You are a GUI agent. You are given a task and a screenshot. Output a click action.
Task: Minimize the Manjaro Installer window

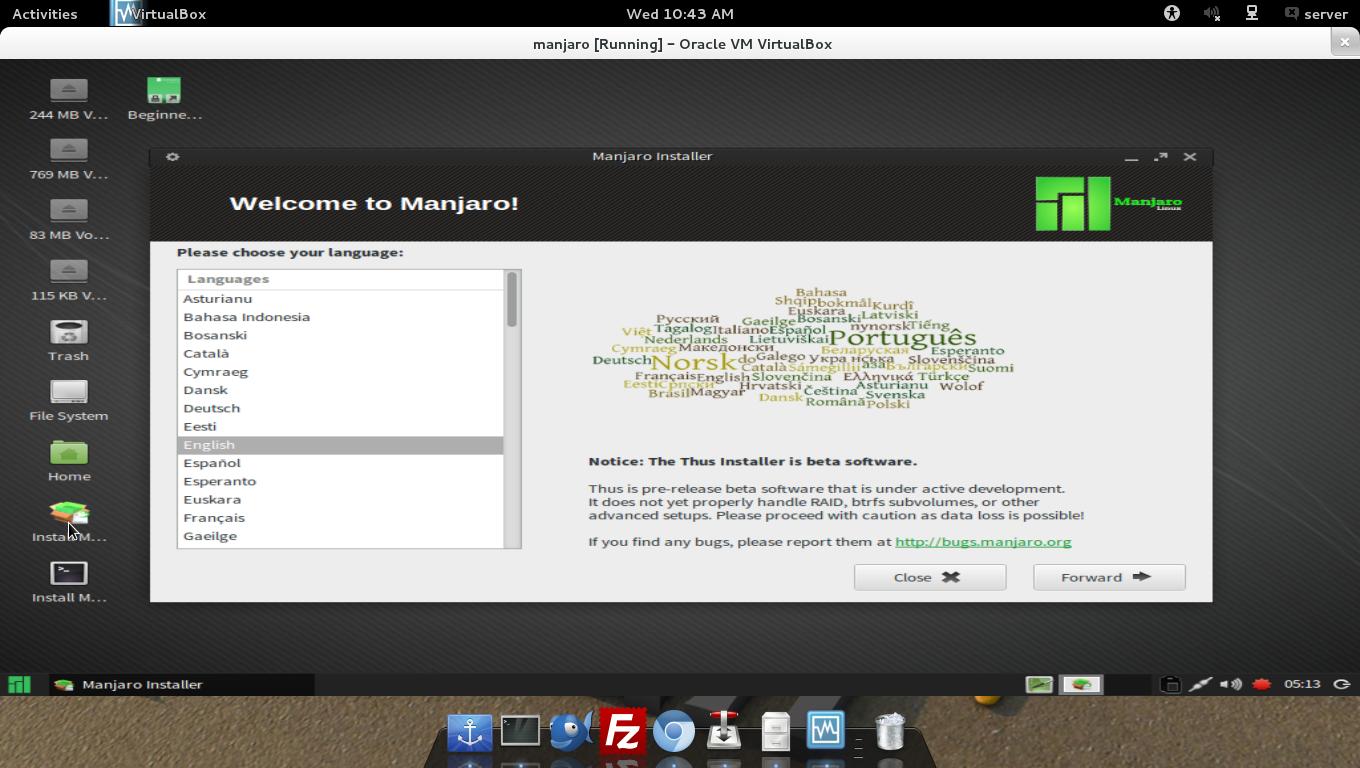[1131, 157]
